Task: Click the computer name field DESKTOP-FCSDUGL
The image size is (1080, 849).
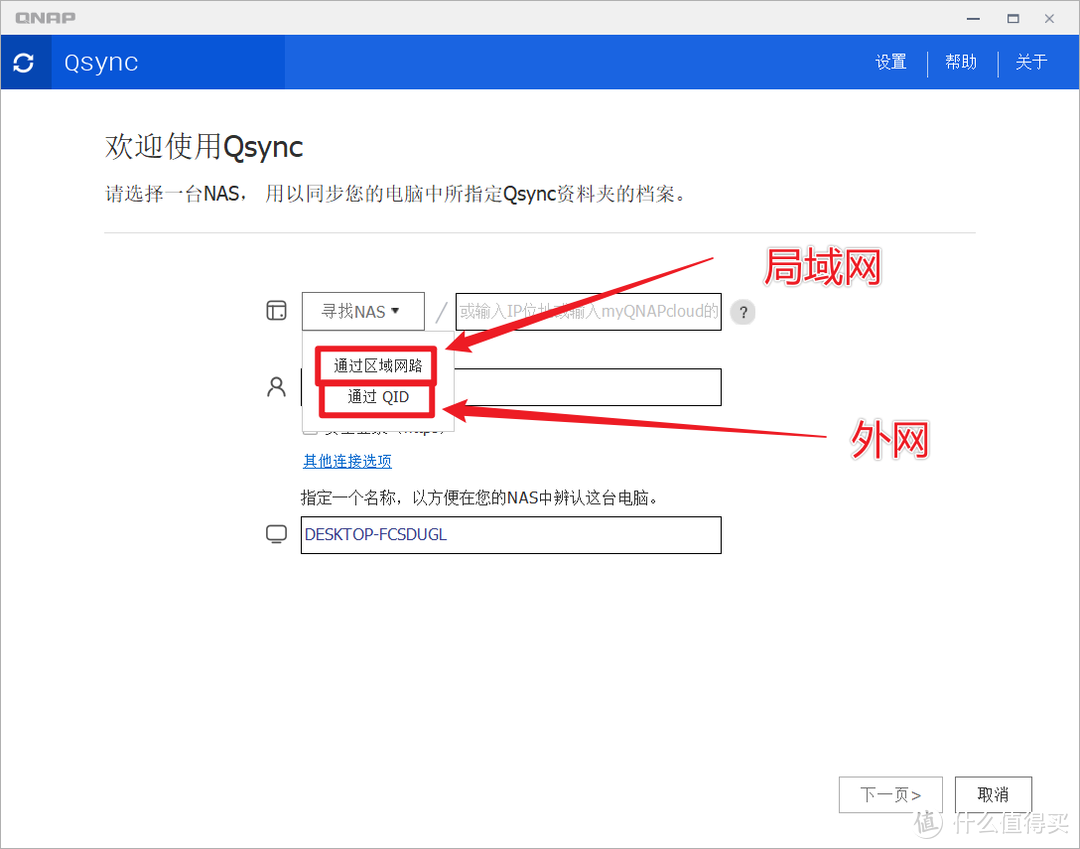Action: (511, 535)
